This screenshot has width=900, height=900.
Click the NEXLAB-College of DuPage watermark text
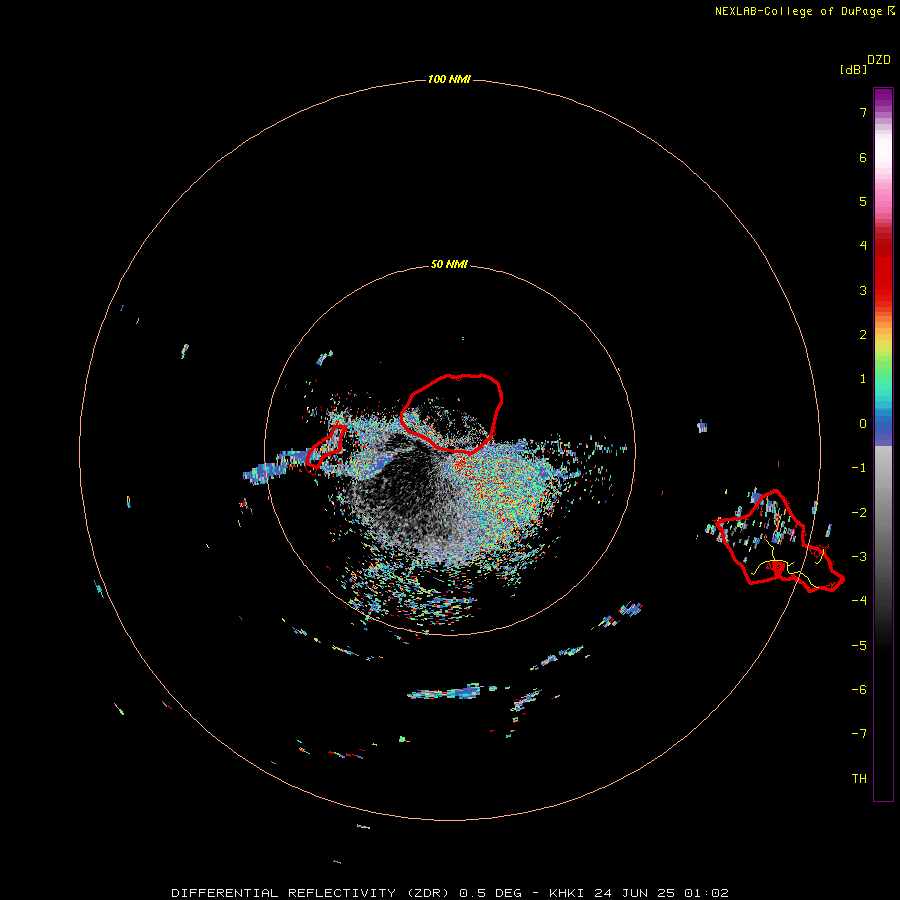tap(804, 11)
